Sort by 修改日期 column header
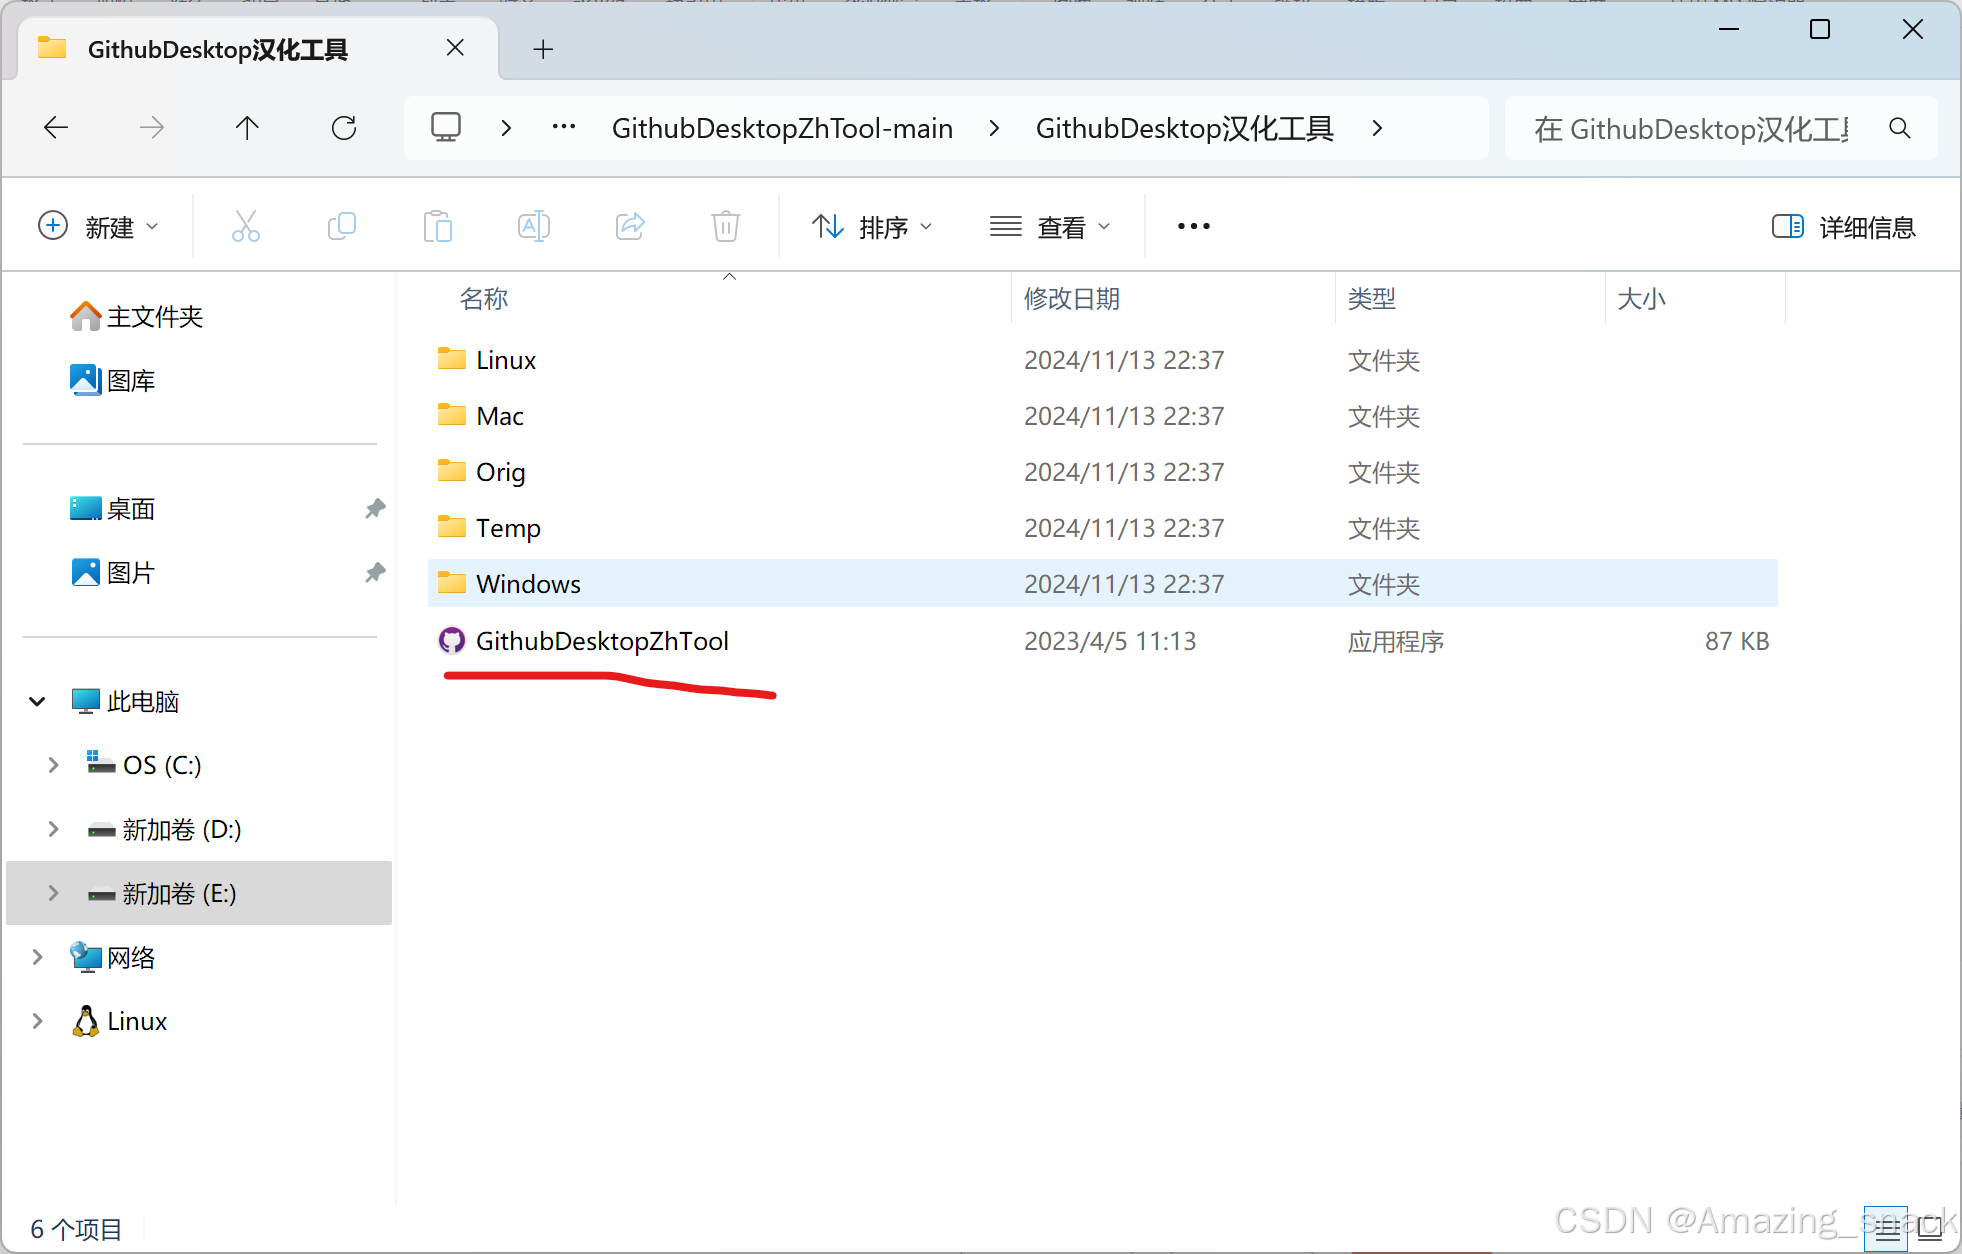1962x1254 pixels. (1071, 298)
